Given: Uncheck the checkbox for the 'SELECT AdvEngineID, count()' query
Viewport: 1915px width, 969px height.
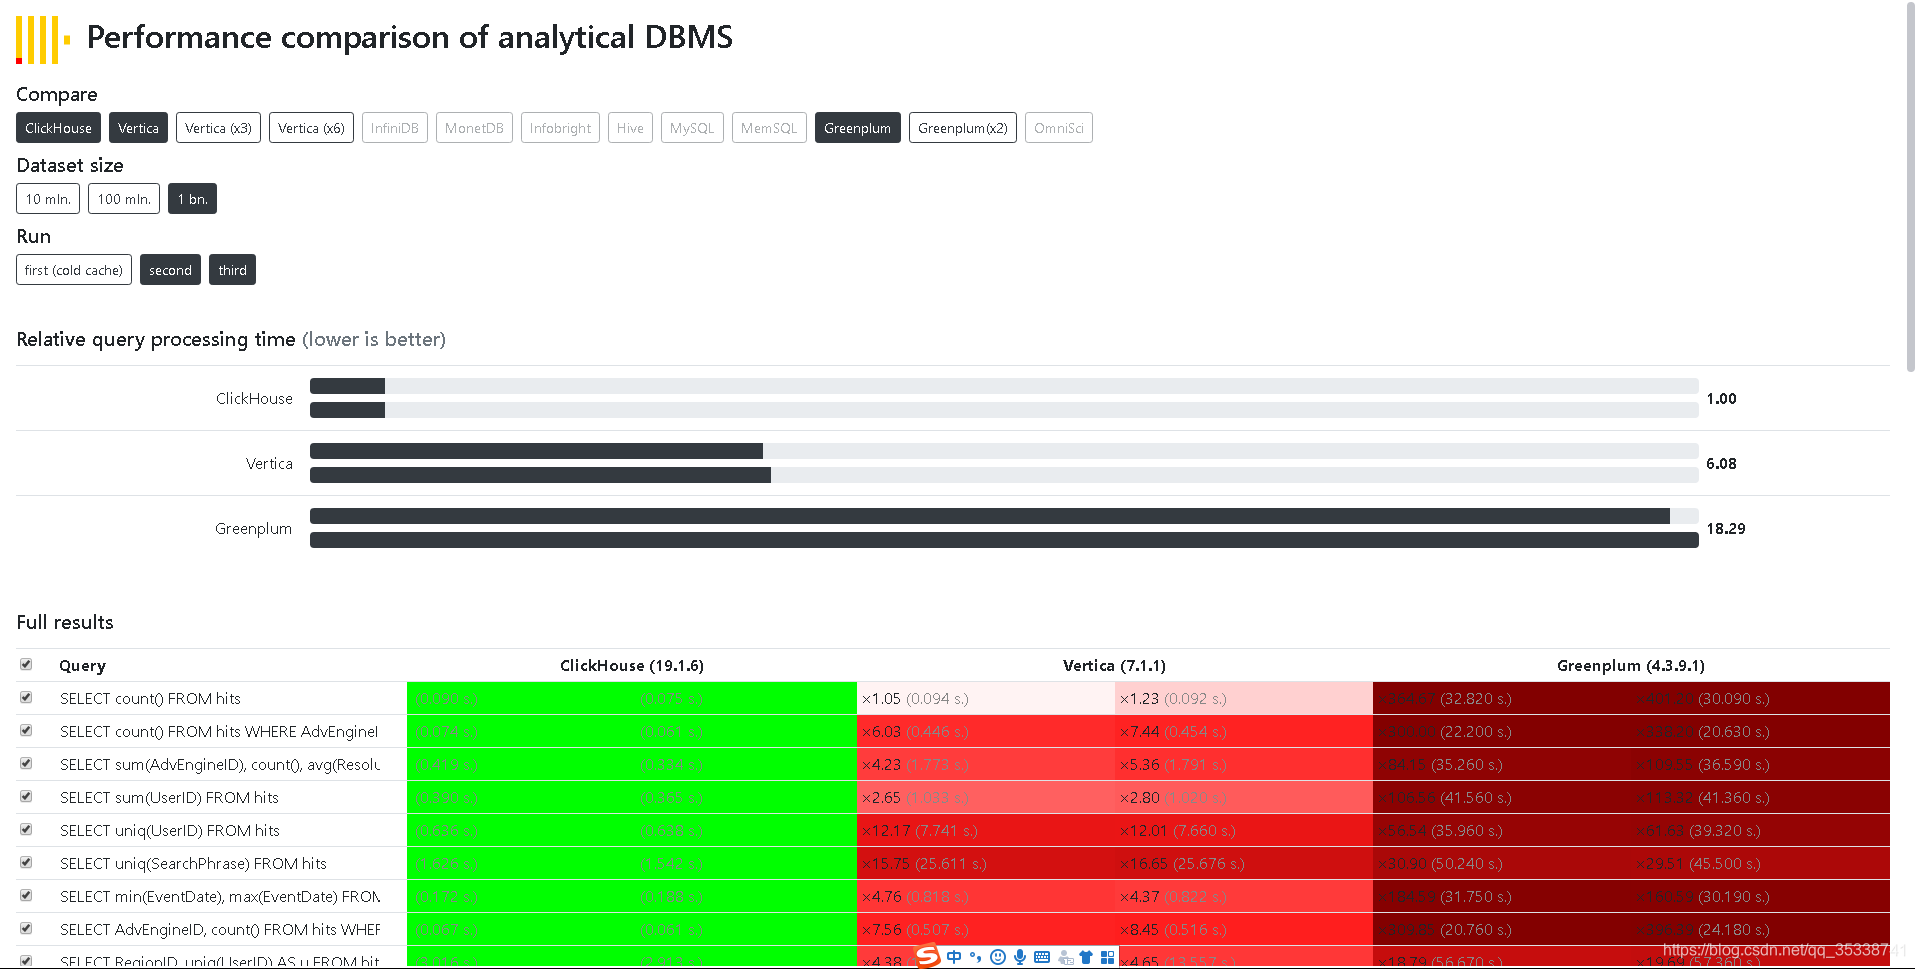Looking at the screenshot, I should point(26,928).
